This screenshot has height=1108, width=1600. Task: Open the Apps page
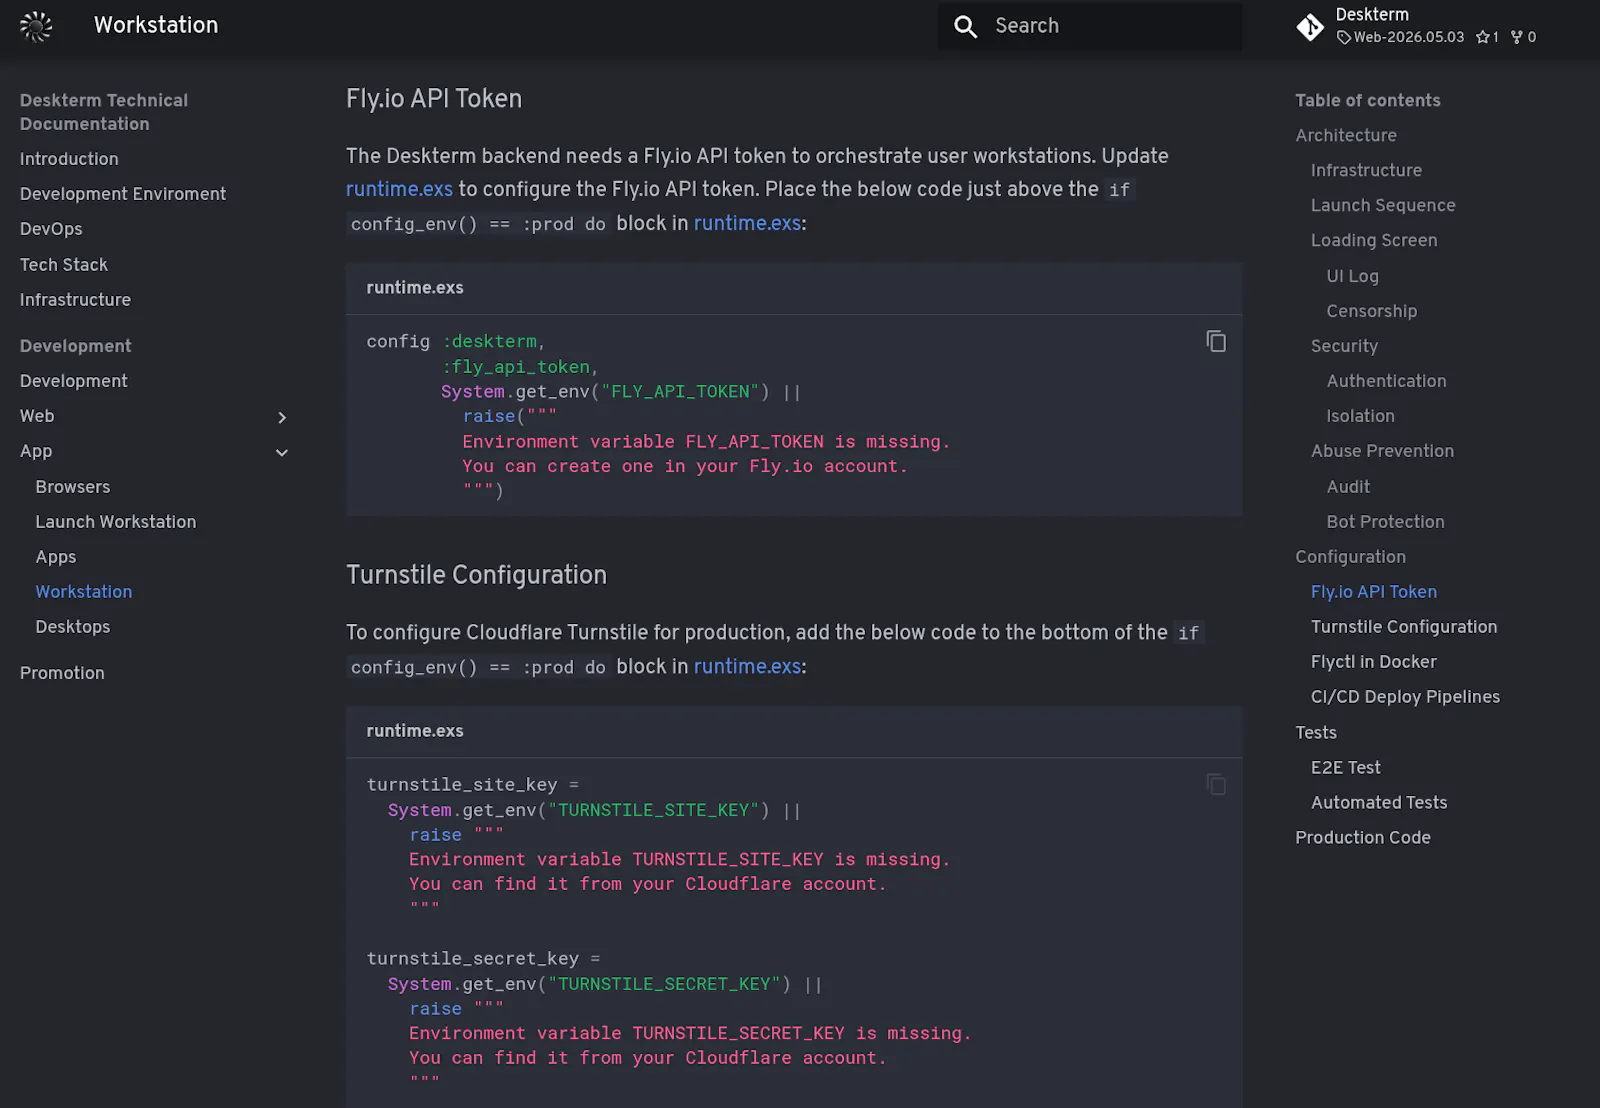pyautogui.click(x=56, y=557)
